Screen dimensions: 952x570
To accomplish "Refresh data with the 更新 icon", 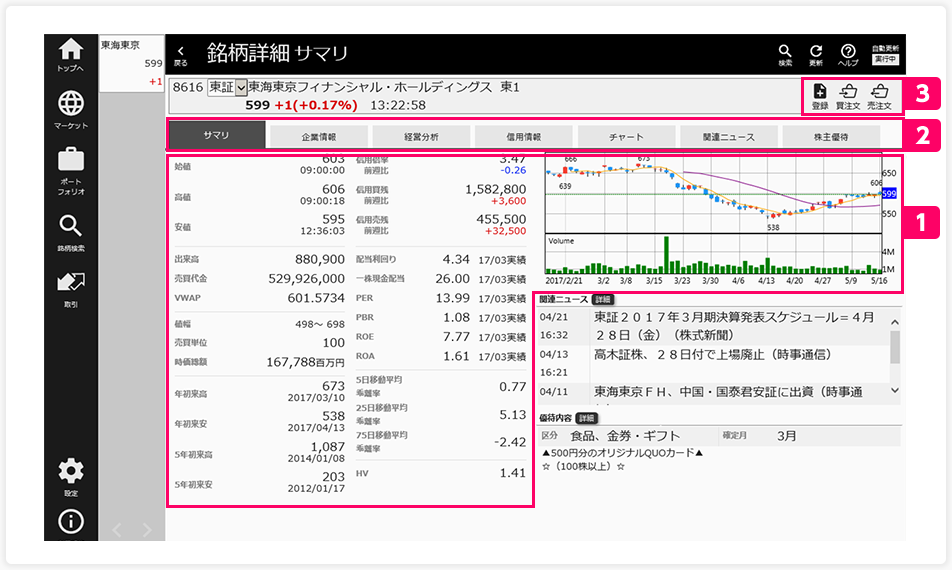I will tap(816, 55).
